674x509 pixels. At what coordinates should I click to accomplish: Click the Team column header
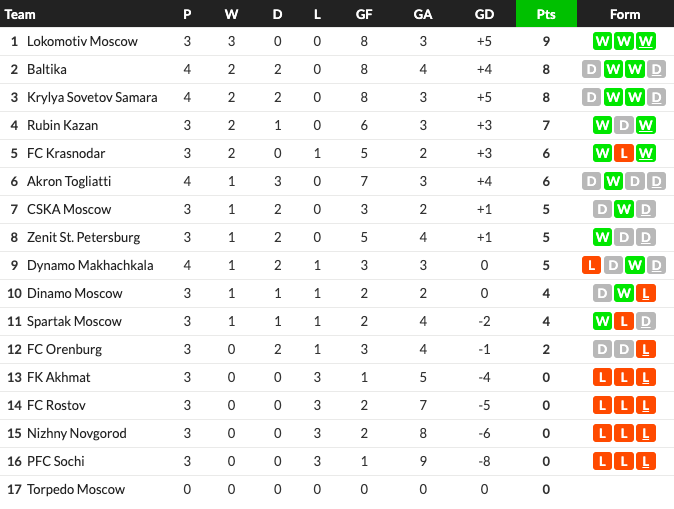[20, 14]
